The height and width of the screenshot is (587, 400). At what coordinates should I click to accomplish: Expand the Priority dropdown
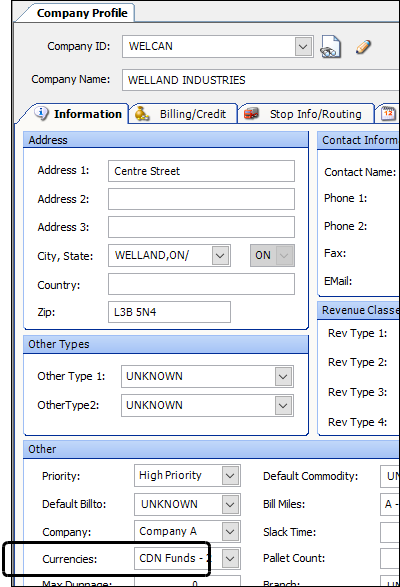230,476
